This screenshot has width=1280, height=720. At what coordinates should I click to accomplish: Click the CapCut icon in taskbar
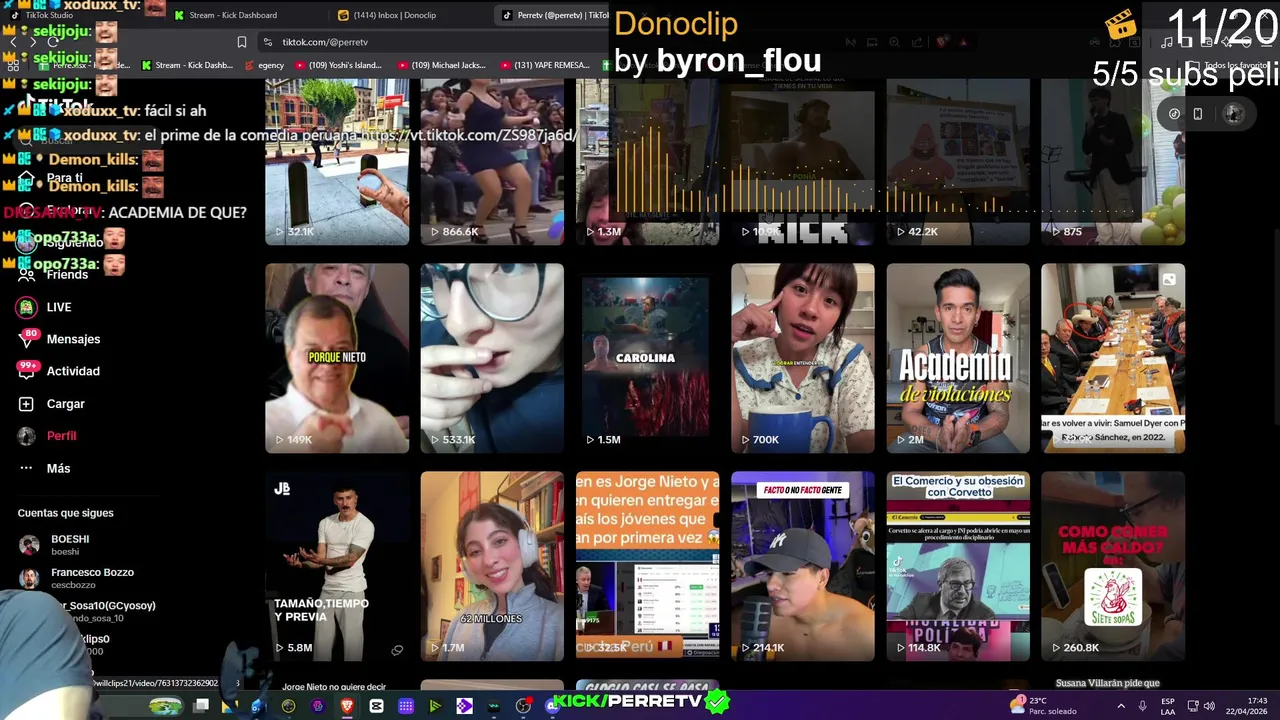(x=376, y=706)
